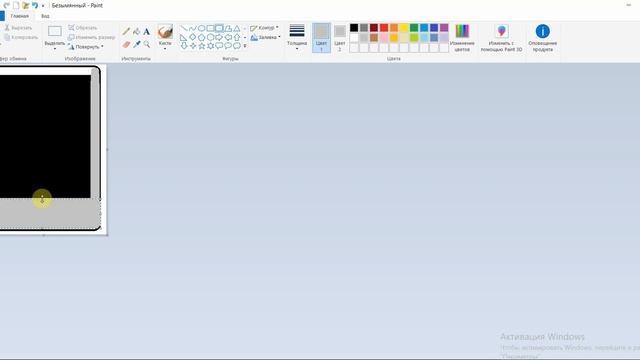Choose the straight Line shape

click(x=184, y=28)
